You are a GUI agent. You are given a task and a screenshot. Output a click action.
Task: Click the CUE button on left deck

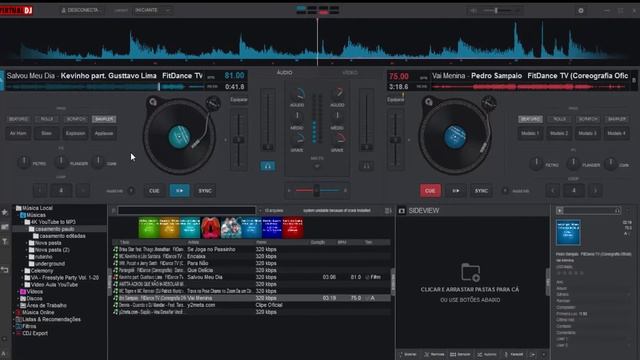154,191
